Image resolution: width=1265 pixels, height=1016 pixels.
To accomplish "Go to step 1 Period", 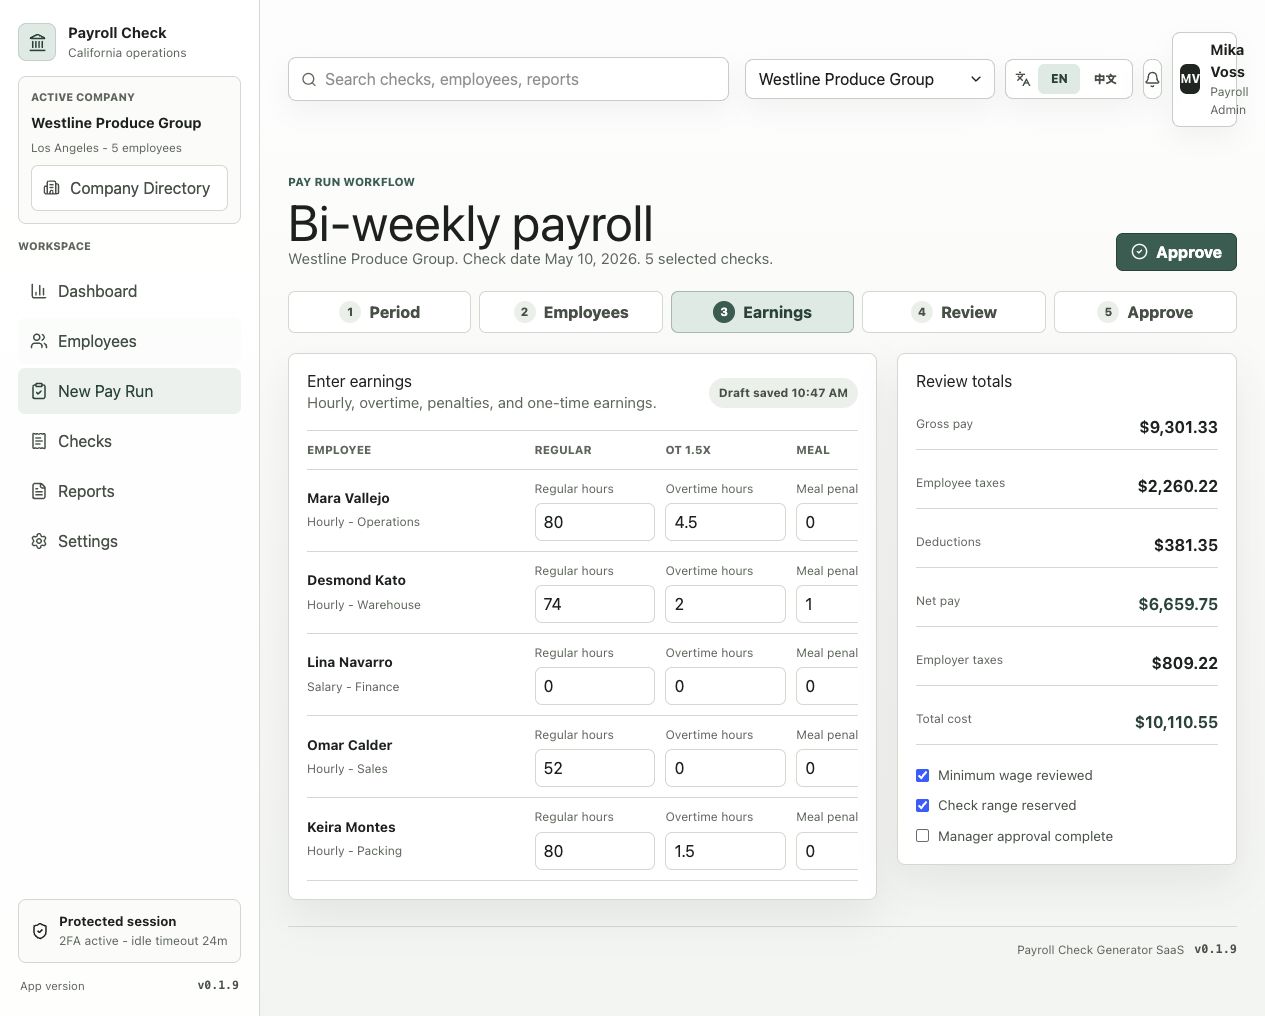I will pos(379,312).
